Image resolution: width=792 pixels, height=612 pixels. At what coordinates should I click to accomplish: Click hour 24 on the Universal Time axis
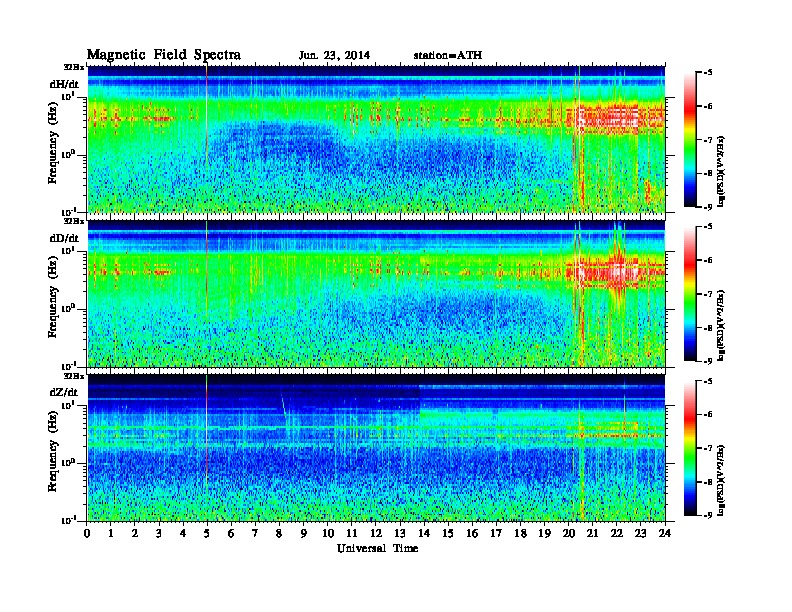[x=665, y=533]
